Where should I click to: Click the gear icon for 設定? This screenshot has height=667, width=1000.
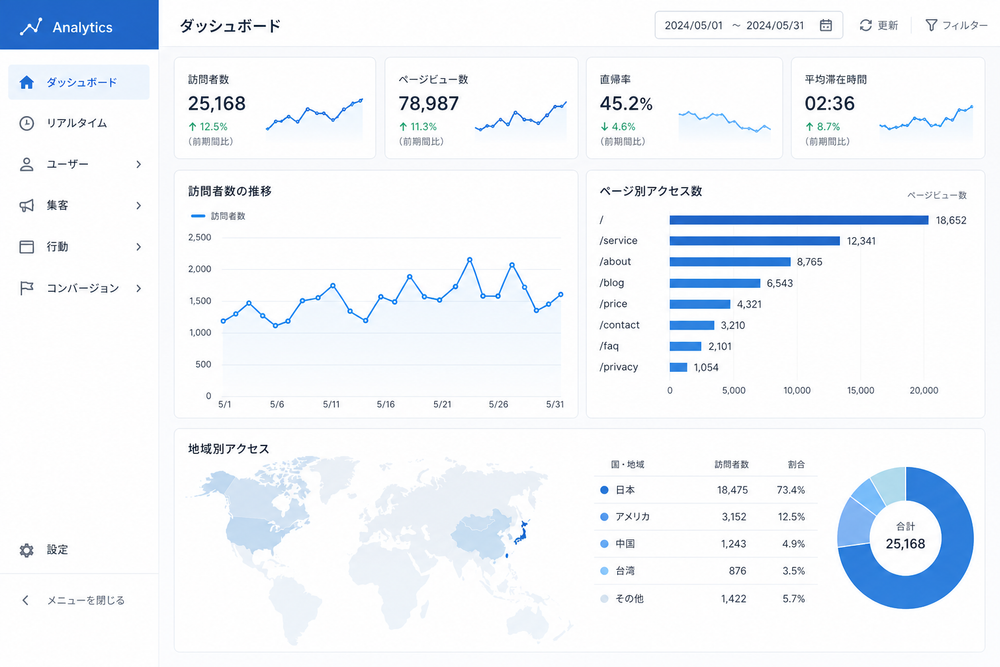pos(26,550)
